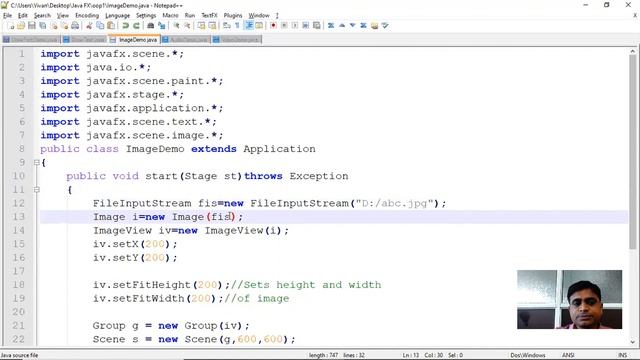Run macro multiple times icon
Screen dimensions: 640x360
[305, 26]
